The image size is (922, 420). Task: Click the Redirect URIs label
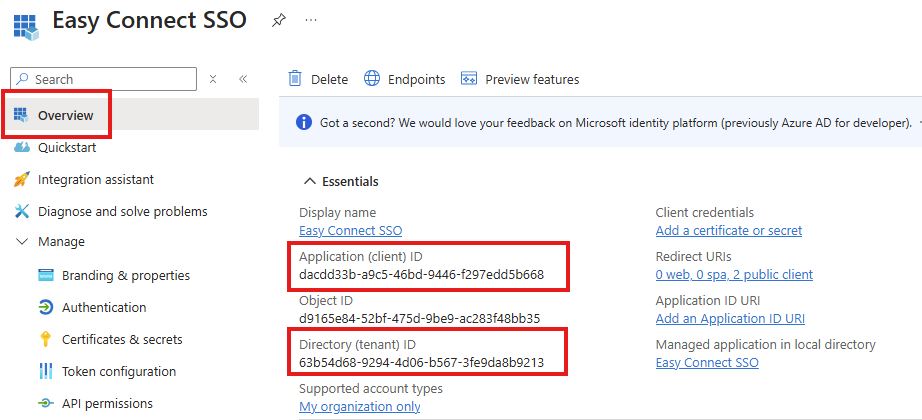click(693, 256)
